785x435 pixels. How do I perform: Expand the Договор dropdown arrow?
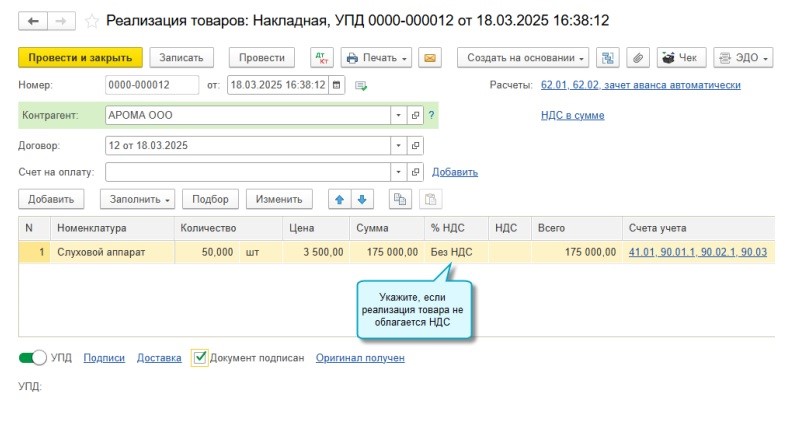click(399, 145)
